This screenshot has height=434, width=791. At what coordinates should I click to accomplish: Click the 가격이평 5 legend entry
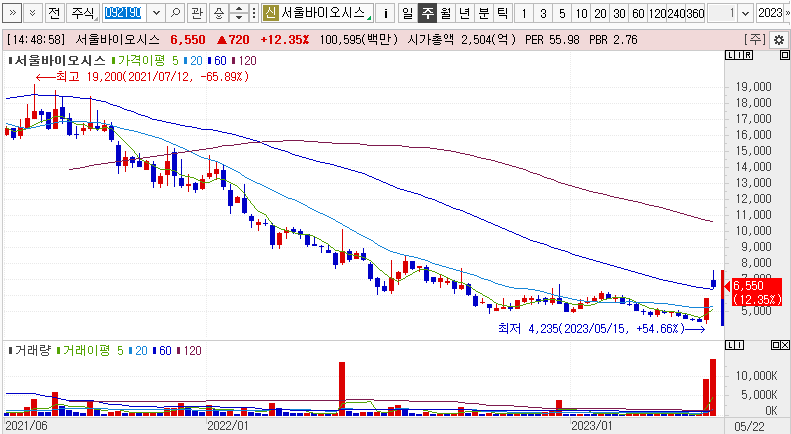tap(145, 61)
